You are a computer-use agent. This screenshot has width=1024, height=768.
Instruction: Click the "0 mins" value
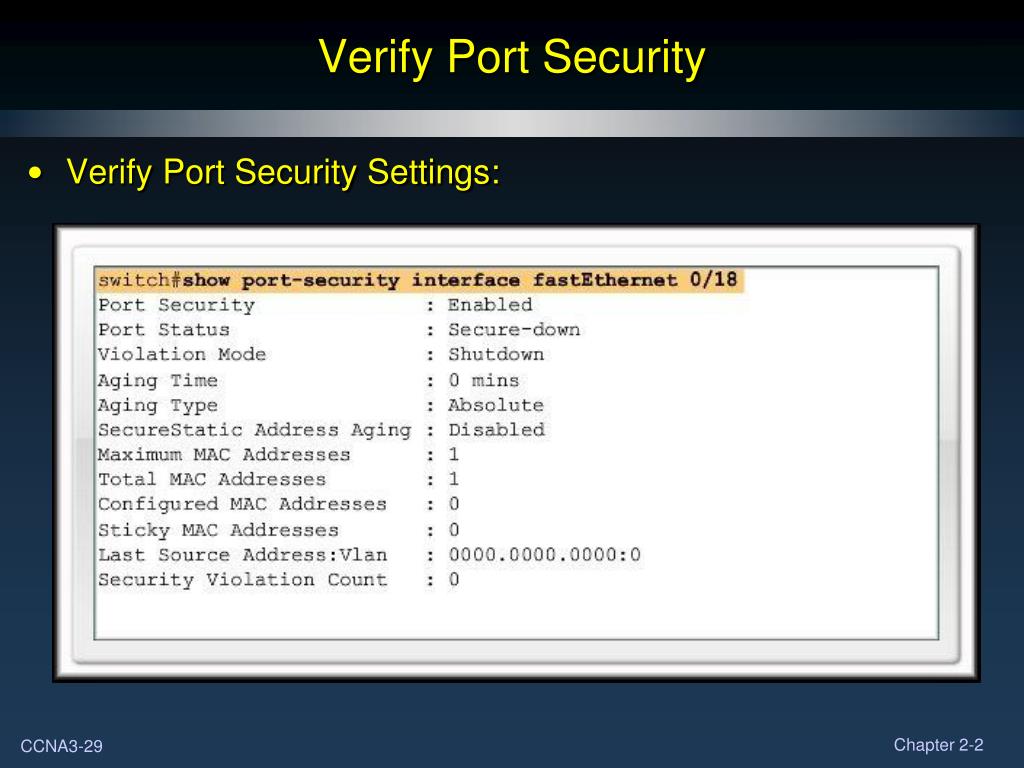(x=484, y=380)
